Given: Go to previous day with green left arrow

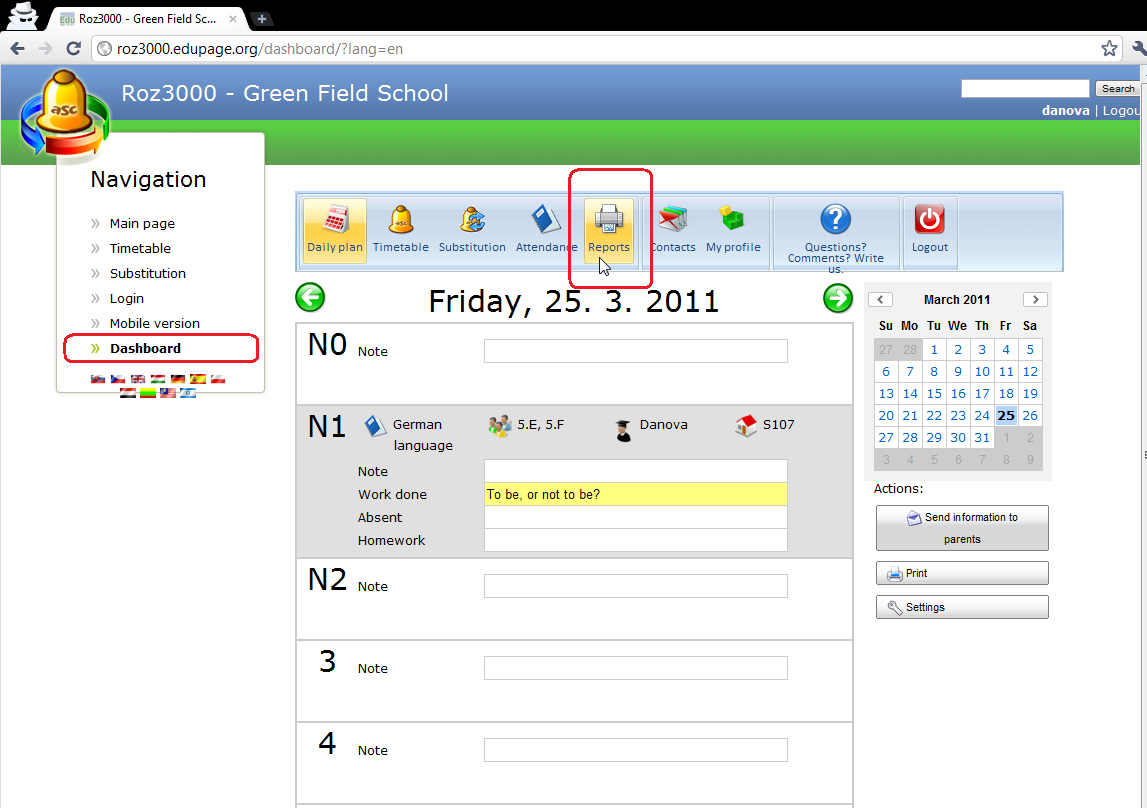Looking at the screenshot, I should pos(310,298).
